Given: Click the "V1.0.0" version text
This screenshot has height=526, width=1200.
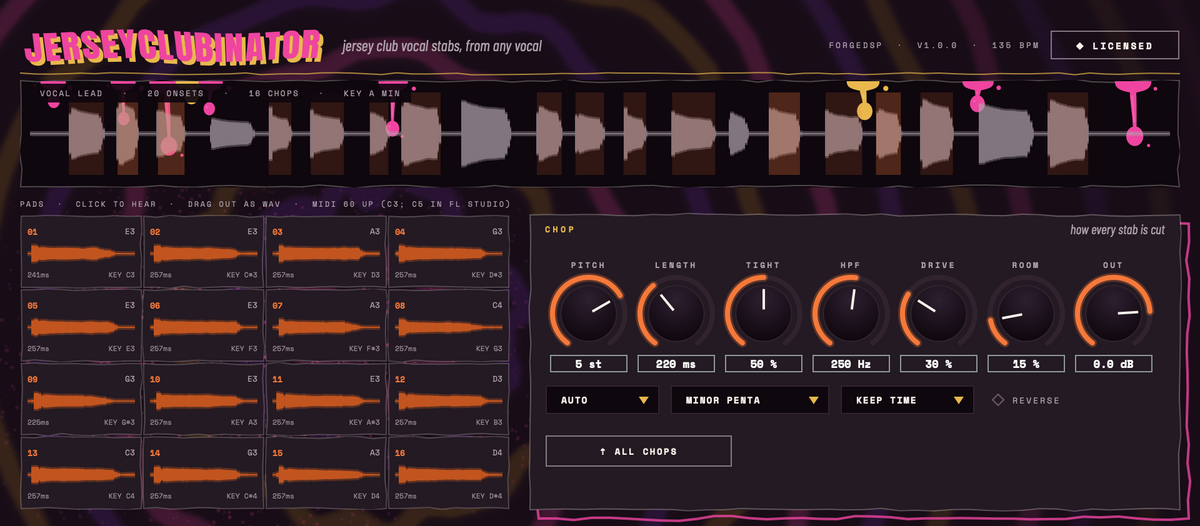Looking at the screenshot, I should point(937,46).
